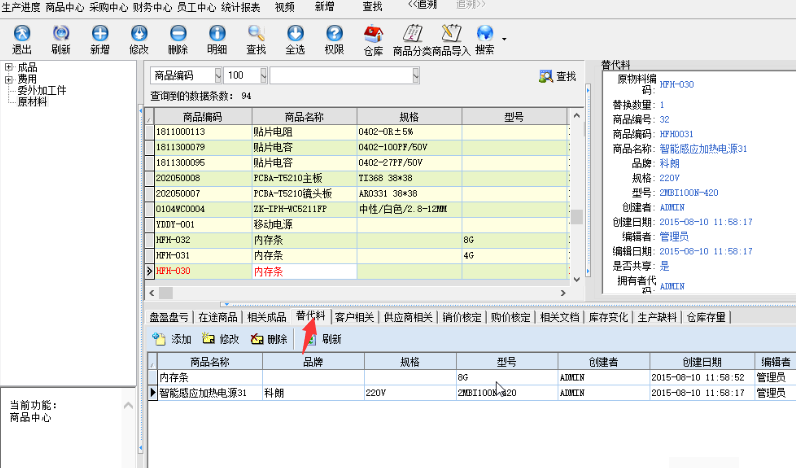
Task: Select 原材料 in the tree
Action: tap(32, 102)
